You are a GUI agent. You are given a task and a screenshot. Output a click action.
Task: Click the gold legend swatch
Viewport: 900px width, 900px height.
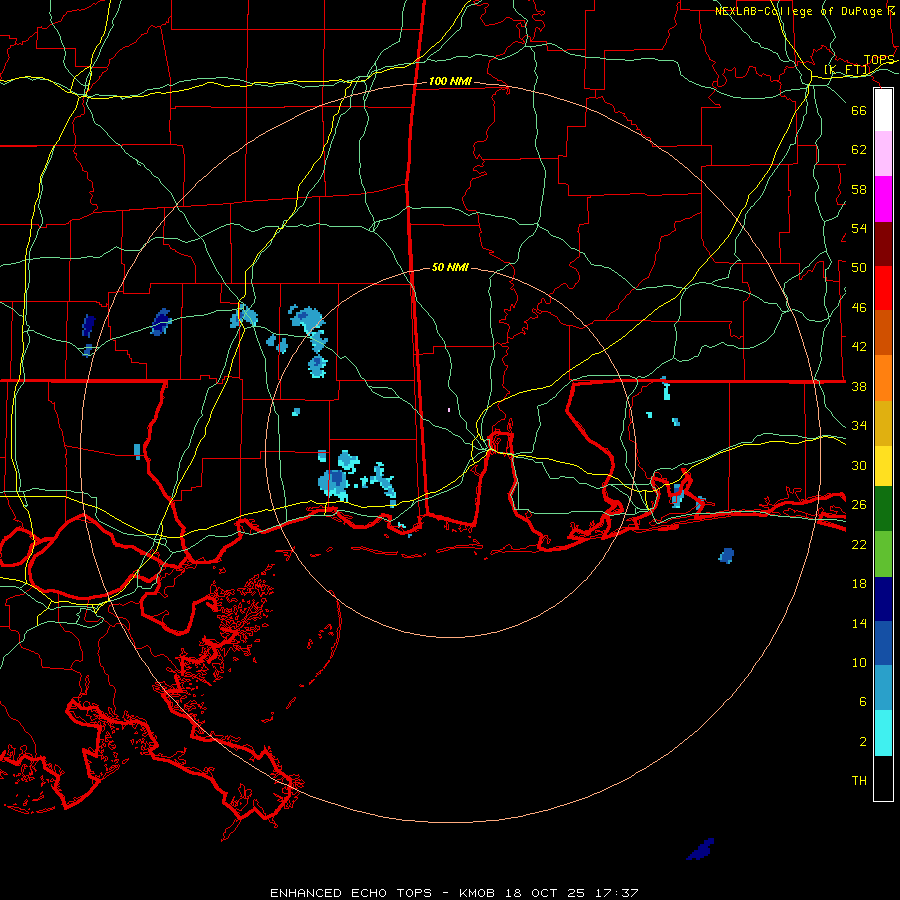tap(883, 423)
